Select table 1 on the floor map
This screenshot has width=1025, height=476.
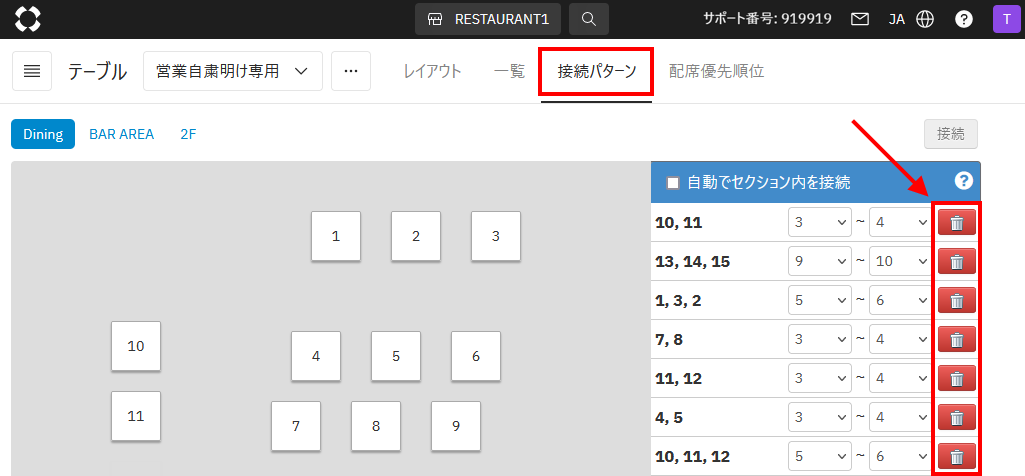[336, 236]
